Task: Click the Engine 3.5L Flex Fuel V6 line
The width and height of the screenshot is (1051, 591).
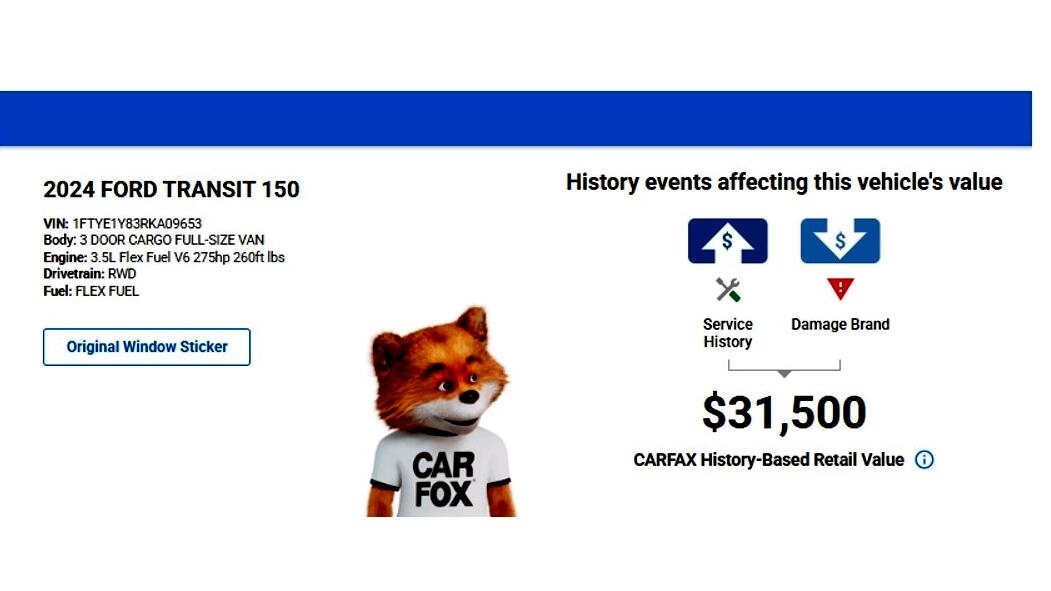Action: click(x=163, y=257)
